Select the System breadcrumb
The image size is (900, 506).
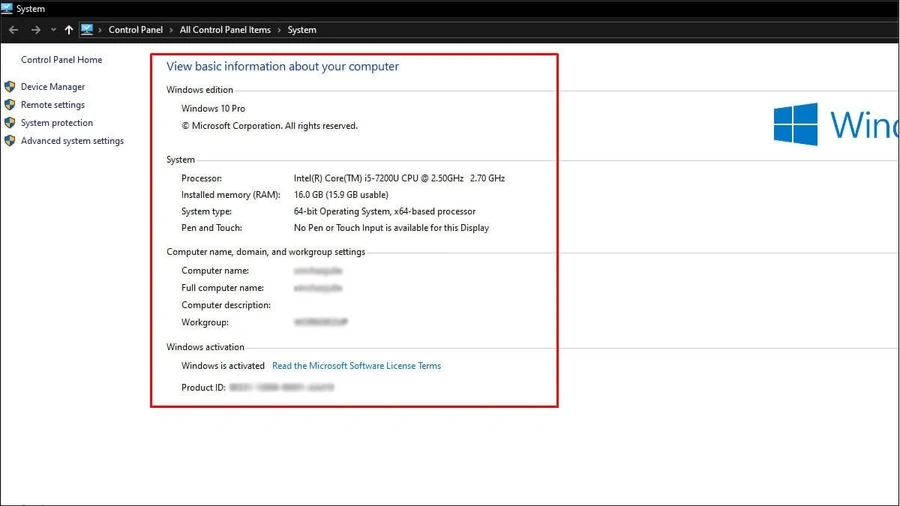(302, 30)
